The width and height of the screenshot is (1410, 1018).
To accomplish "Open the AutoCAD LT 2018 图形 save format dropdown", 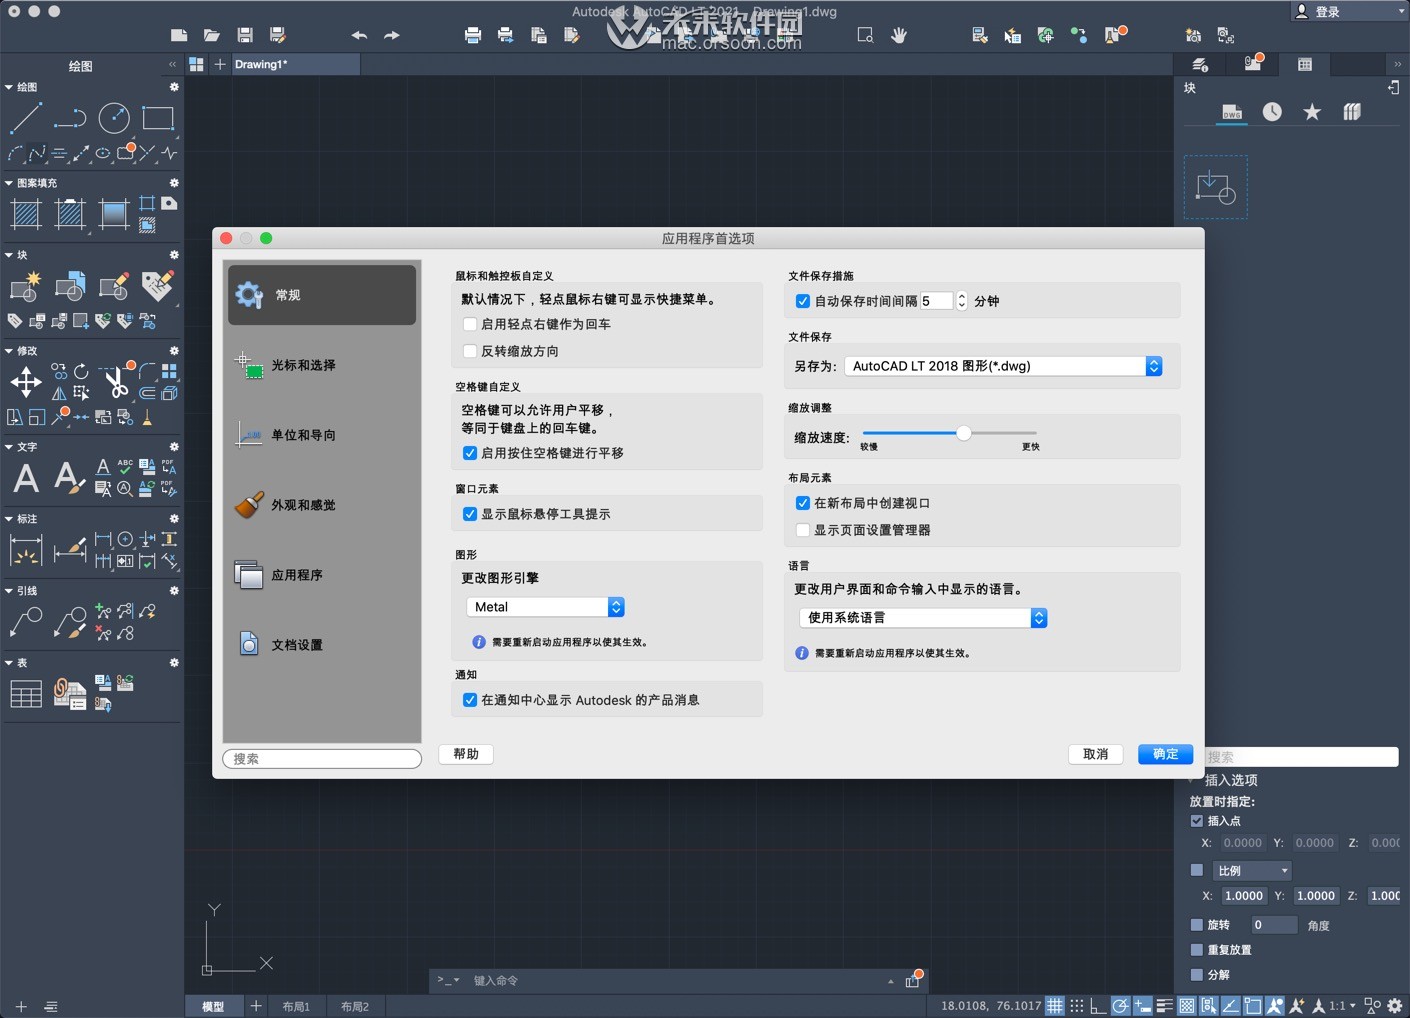I will coord(1153,366).
